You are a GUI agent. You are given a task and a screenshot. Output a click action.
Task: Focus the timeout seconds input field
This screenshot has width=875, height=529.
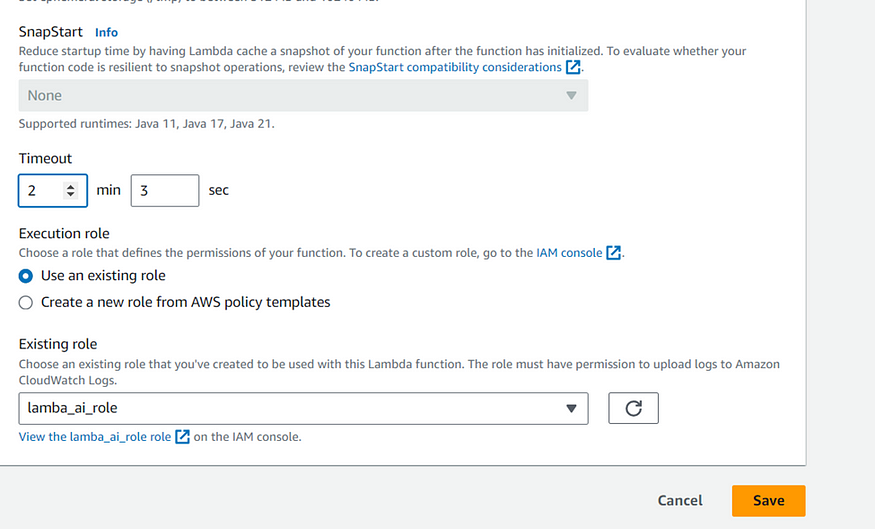[165, 190]
